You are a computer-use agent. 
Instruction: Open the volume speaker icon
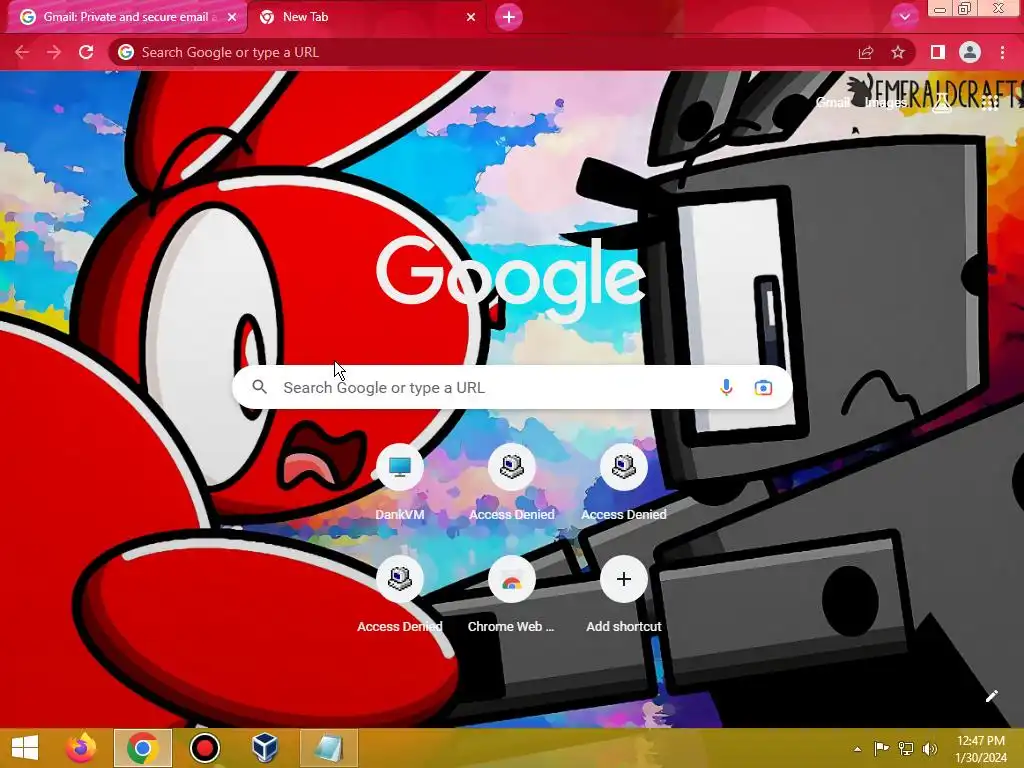(x=930, y=748)
